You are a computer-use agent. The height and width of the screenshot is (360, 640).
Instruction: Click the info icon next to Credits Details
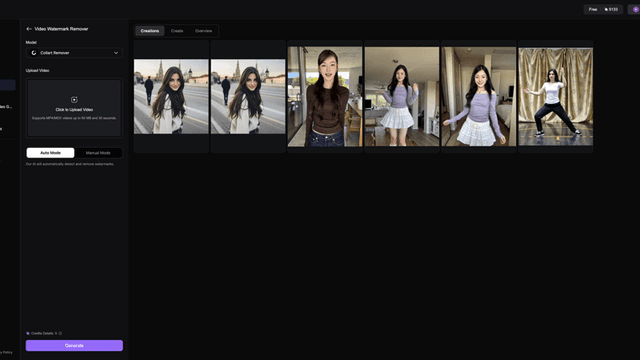[x=60, y=333]
